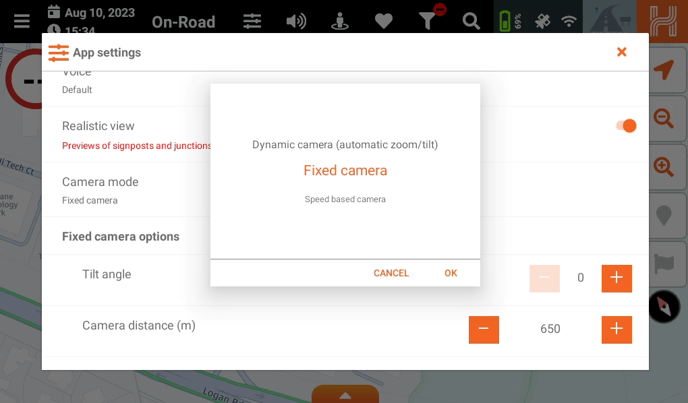Viewport: 688px width, 403px height.
Task: Close the App settings panel
Action: click(x=621, y=52)
